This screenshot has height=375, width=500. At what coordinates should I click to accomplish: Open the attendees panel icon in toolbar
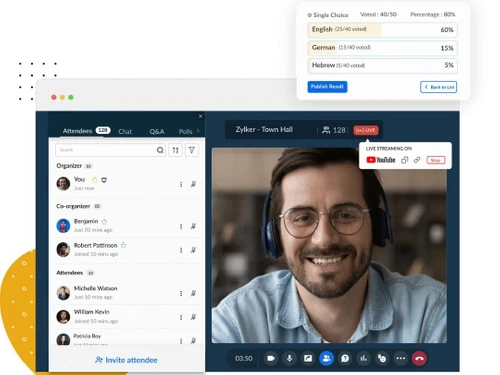326,358
